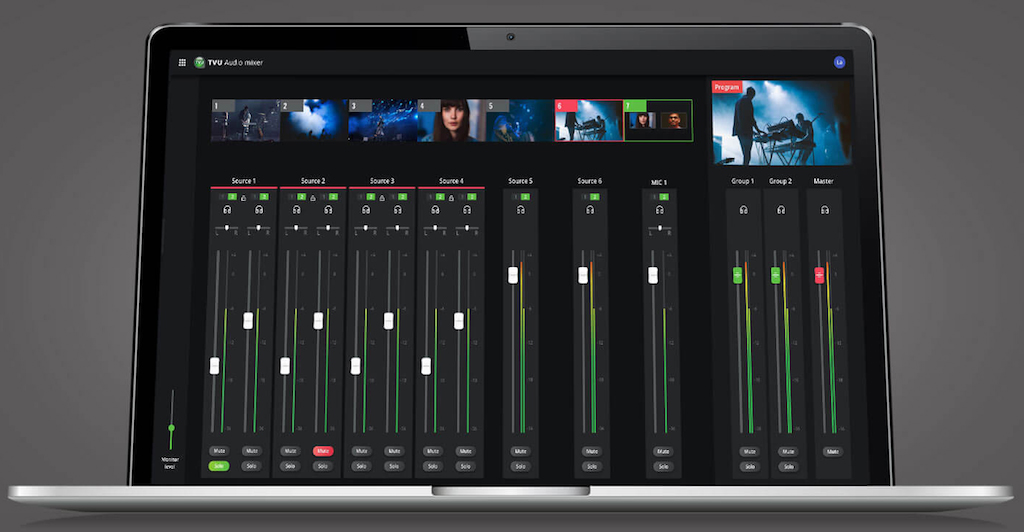Click the Source 5 channel label
The width and height of the screenshot is (1024, 532).
click(520, 181)
